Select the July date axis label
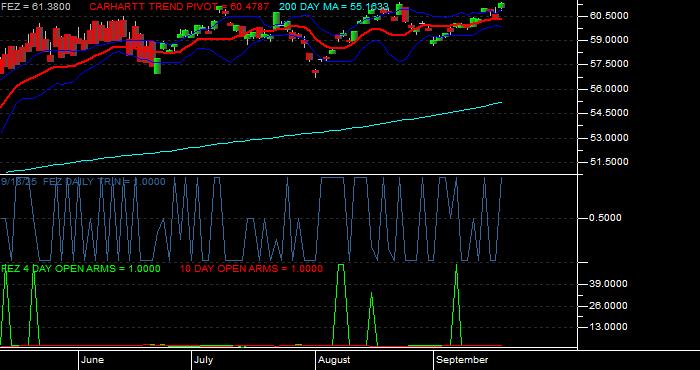This screenshot has width=700, height=370. click(204, 360)
